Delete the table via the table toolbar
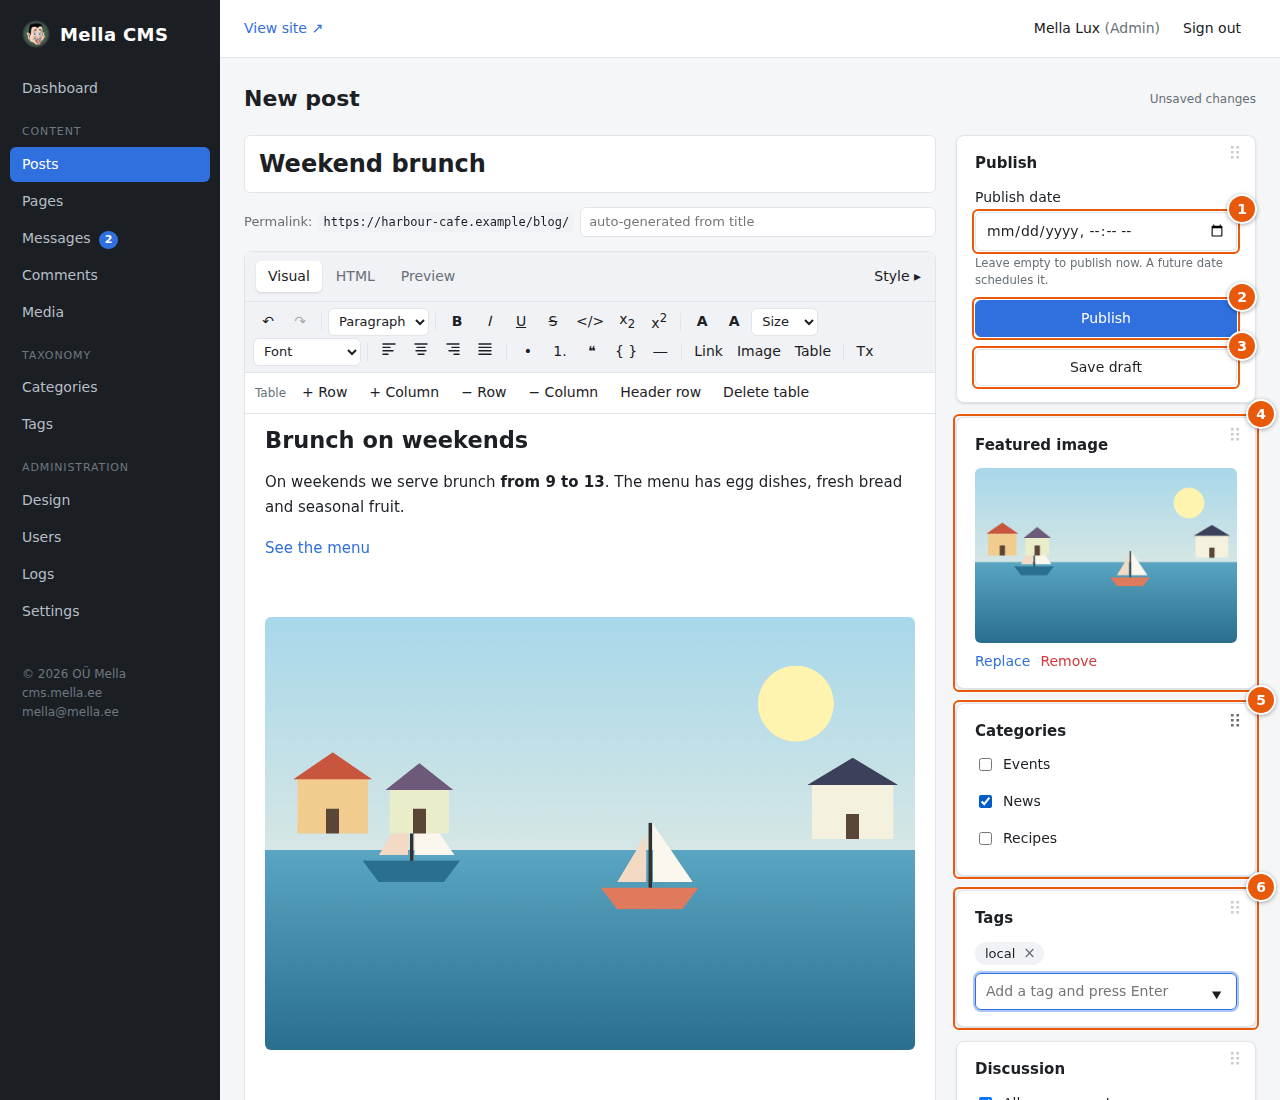 766,392
